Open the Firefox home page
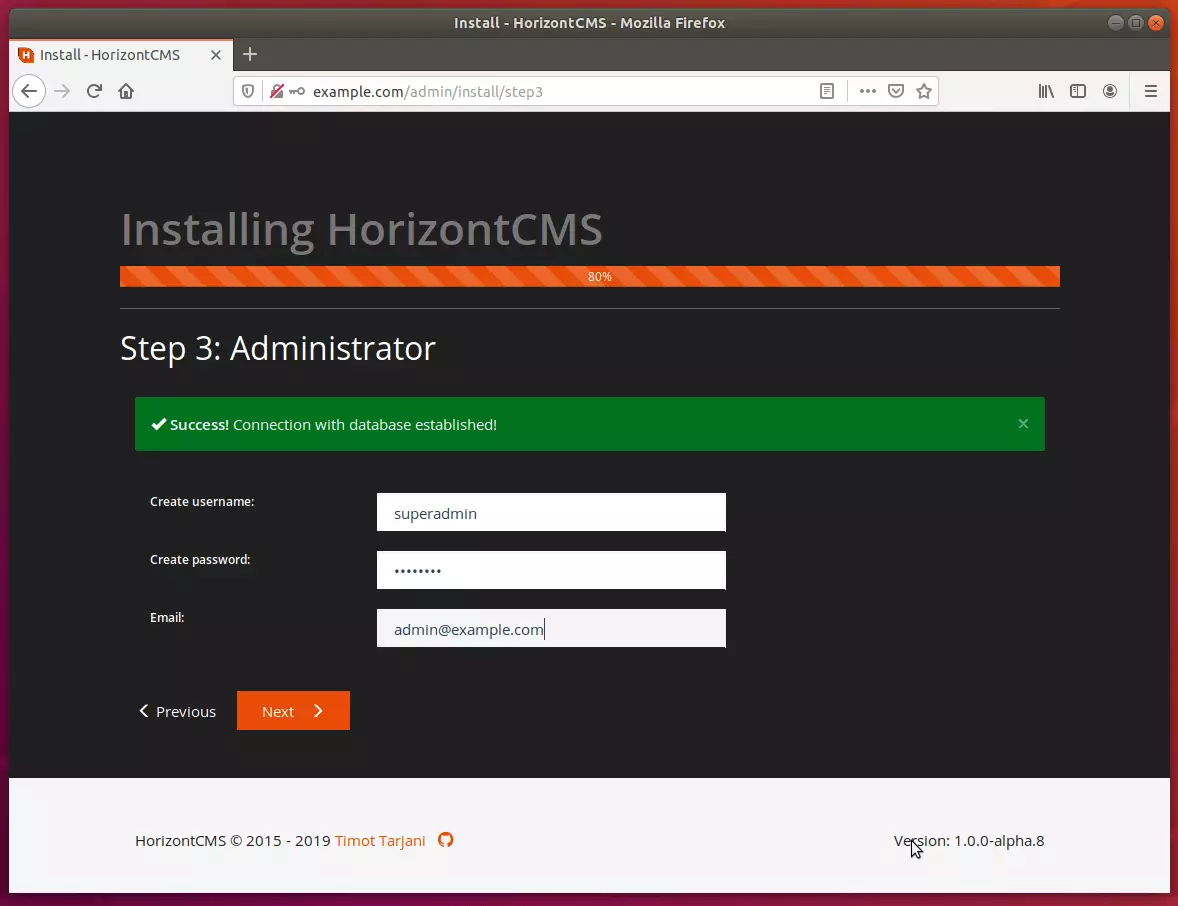Image resolution: width=1178 pixels, height=906 pixels. pos(126,92)
